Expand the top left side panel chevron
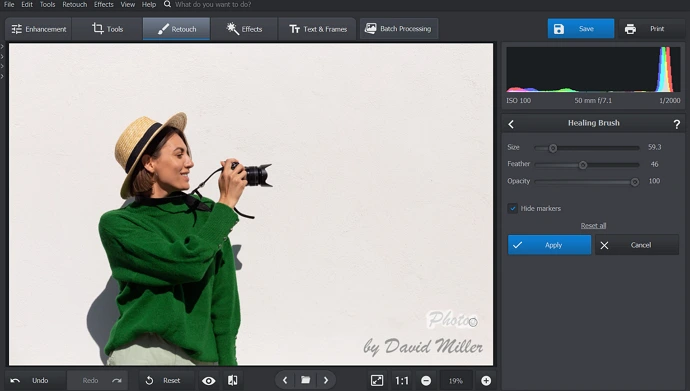690x391 pixels. pos(2,46)
